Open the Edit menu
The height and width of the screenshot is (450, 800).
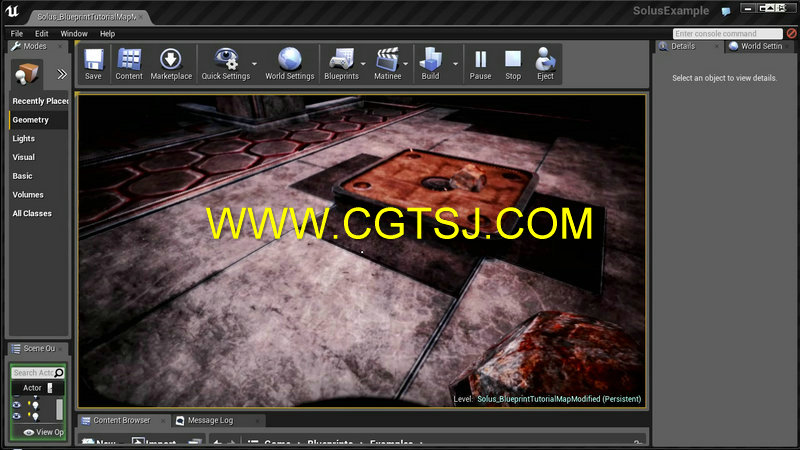[42, 33]
